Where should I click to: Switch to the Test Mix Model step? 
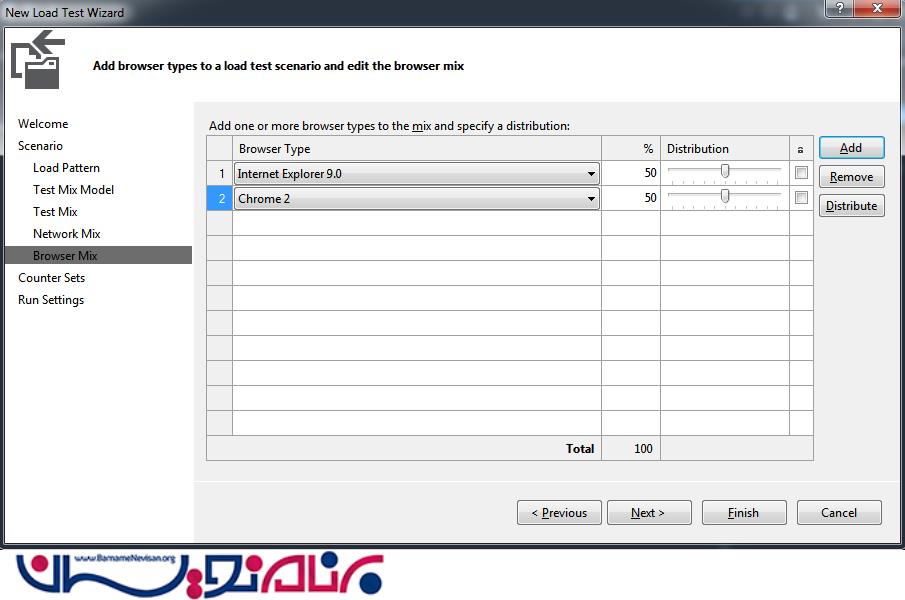point(73,190)
